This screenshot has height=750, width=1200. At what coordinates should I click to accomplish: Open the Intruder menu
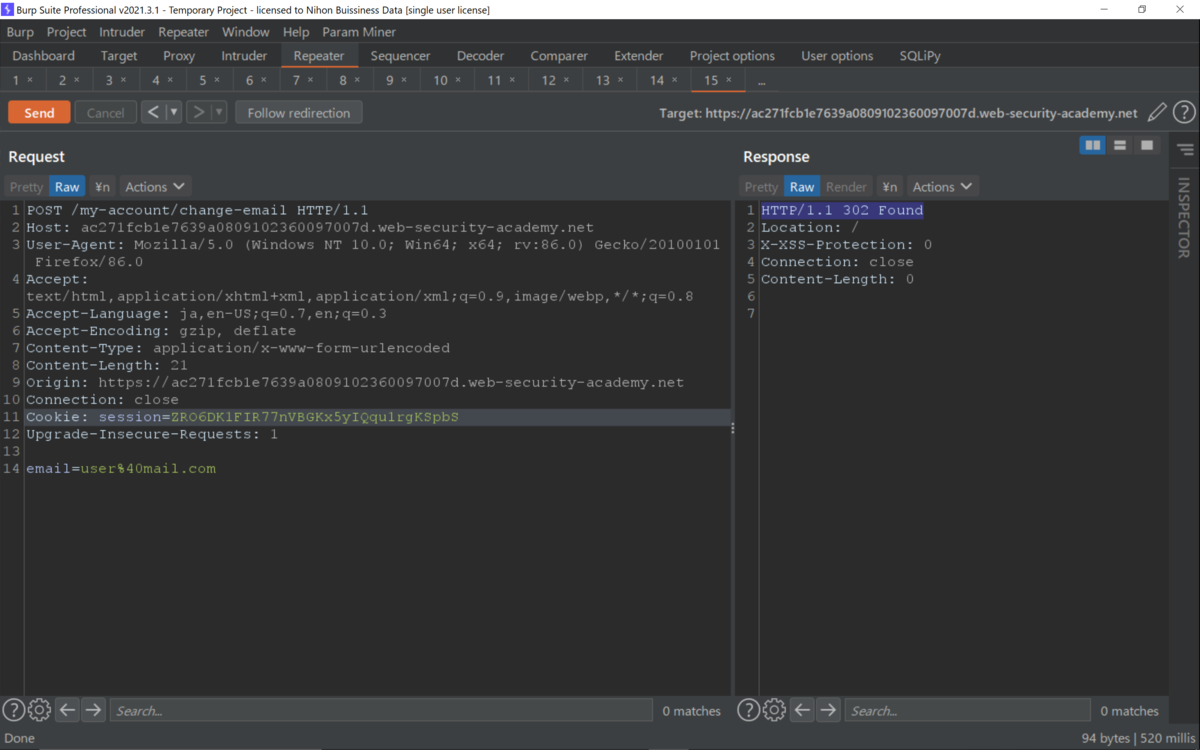click(122, 32)
